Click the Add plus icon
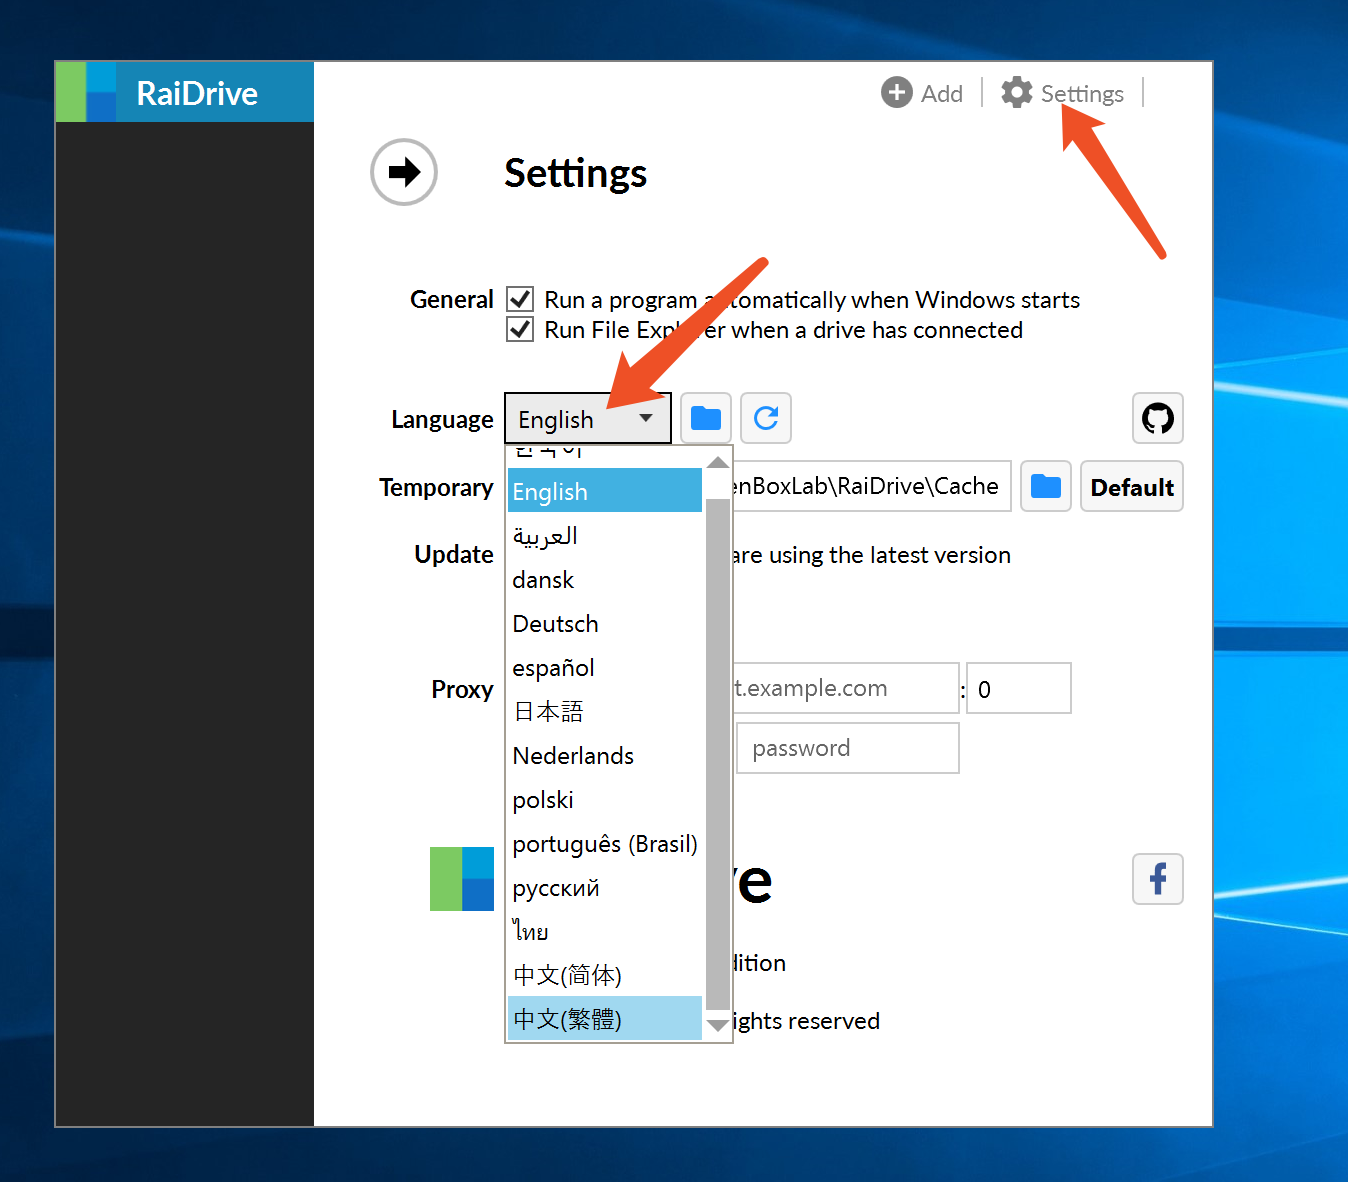This screenshot has width=1348, height=1182. pos(897,93)
